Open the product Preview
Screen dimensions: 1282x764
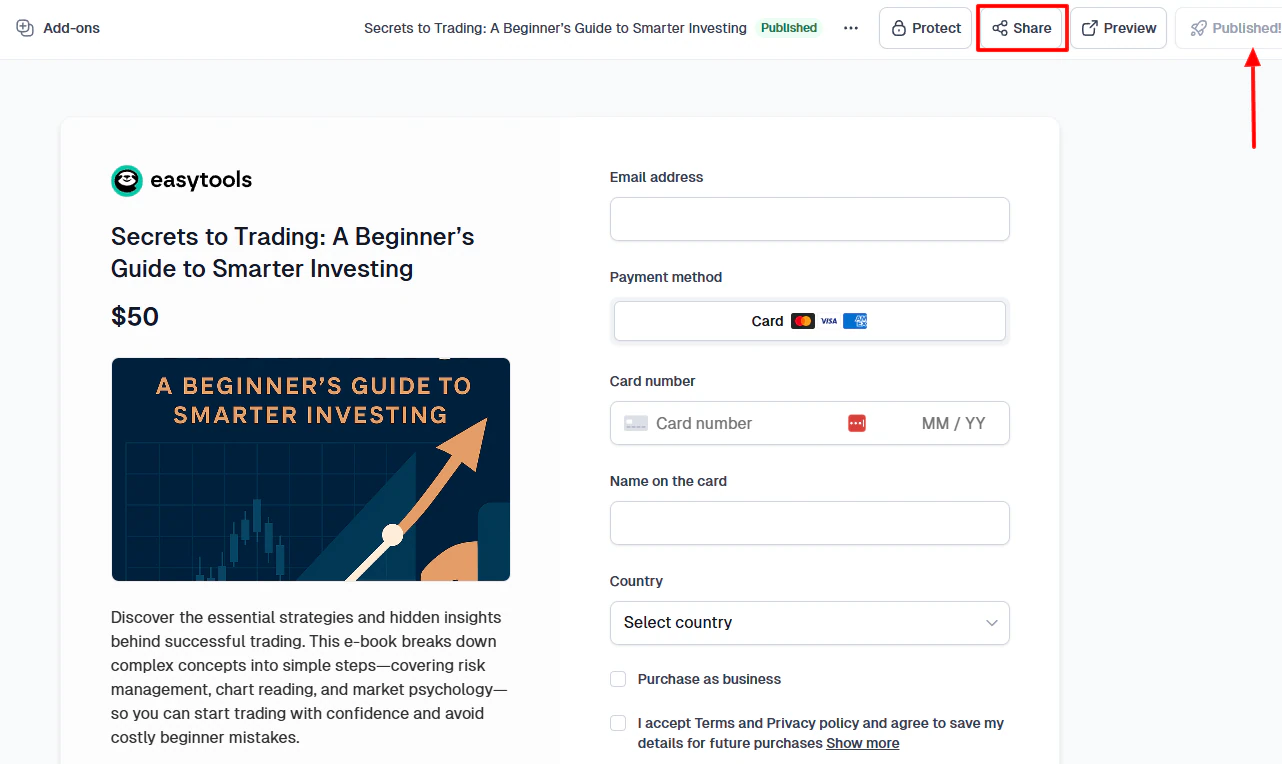1119,28
